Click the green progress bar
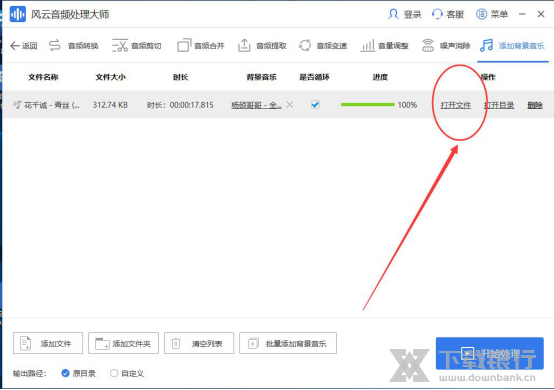This screenshot has width=554, height=390. click(x=367, y=105)
